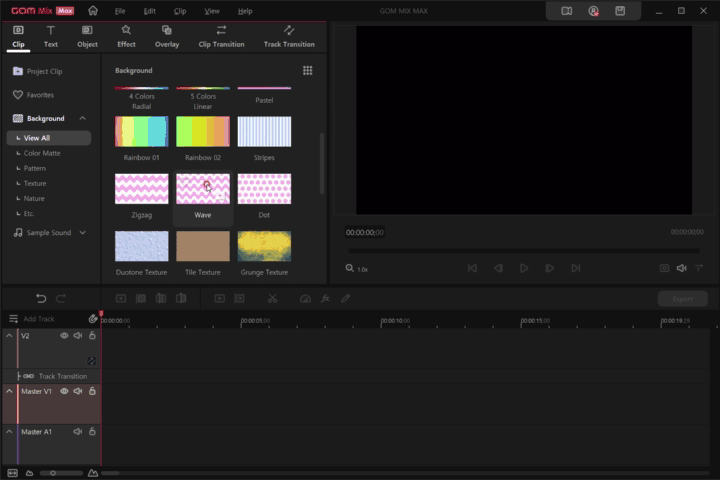Select the Texture background category
720x480 pixels.
click(x=35, y=183)
